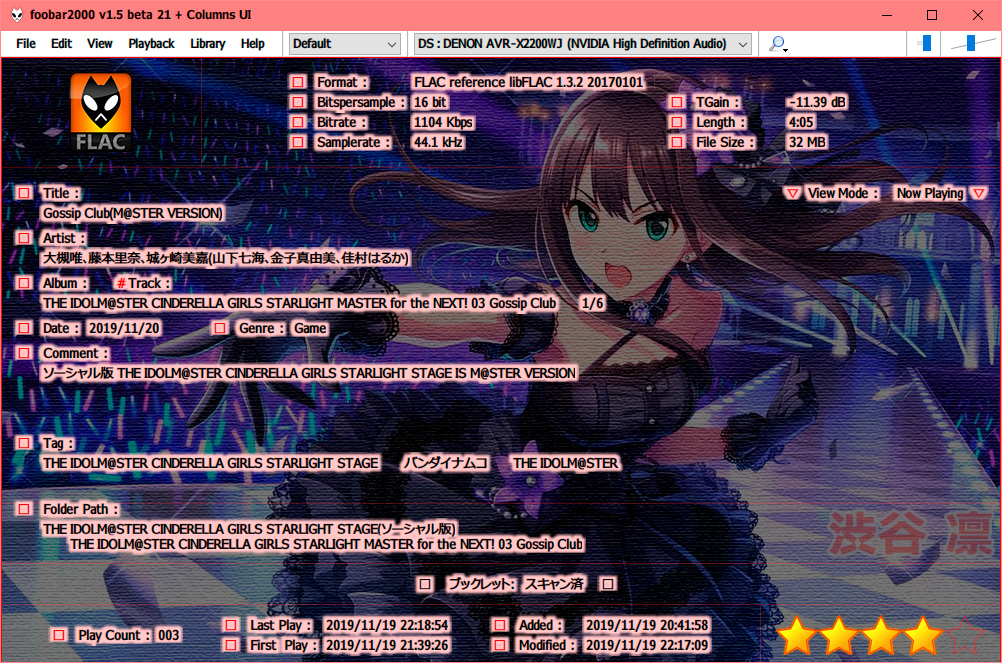Toggle the square next to Bitspersample
1002x663 pixels.
pos(298,102)
